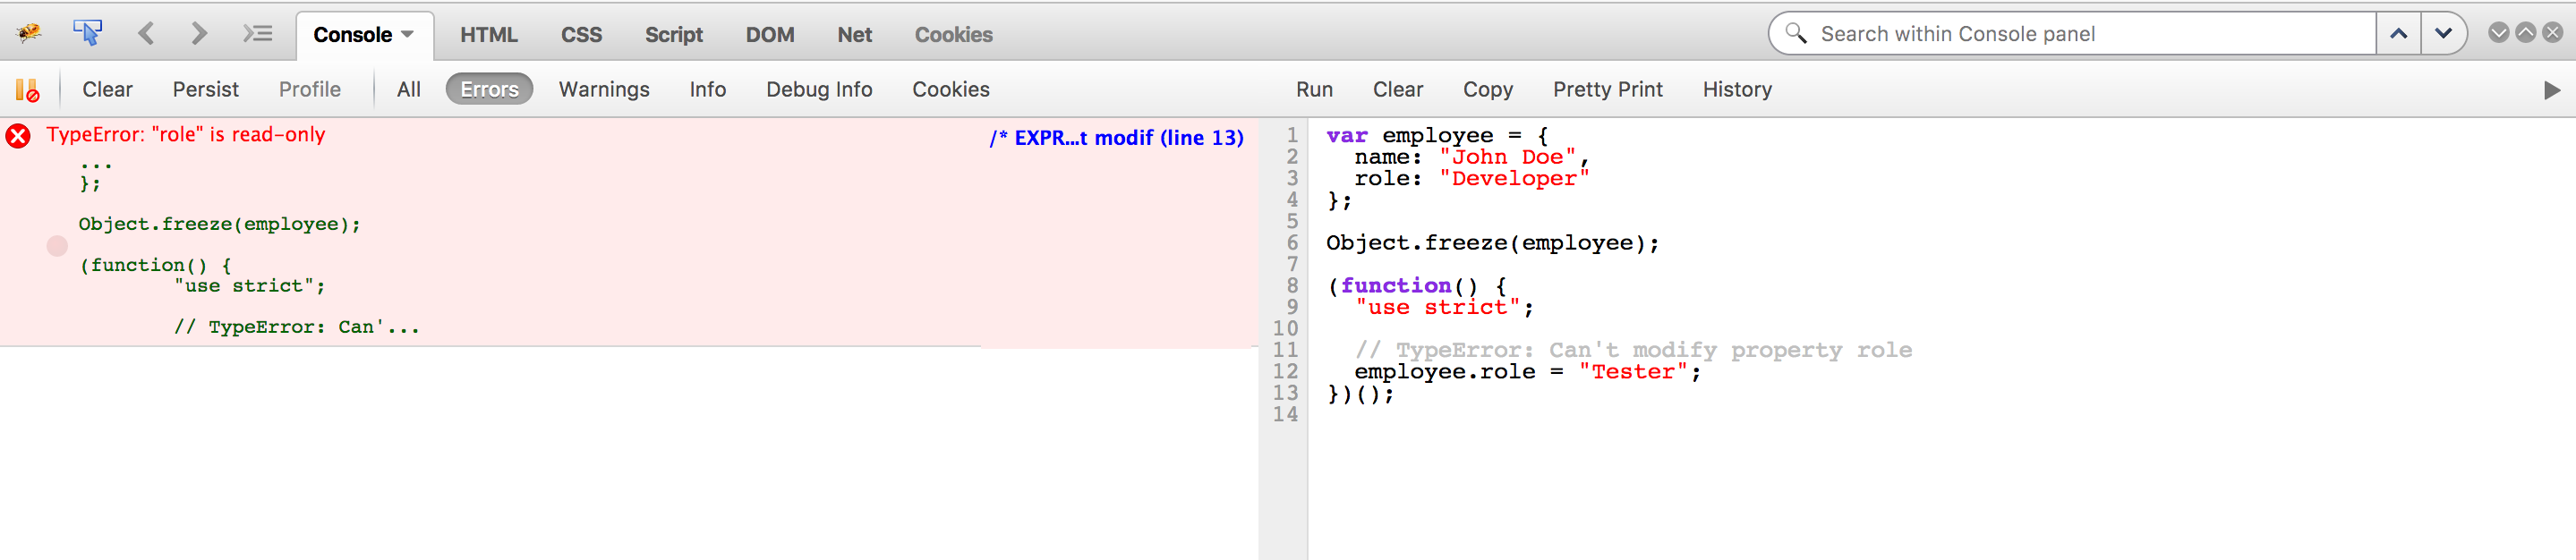Click the break on all errors icon
Viewport: 2576px width, 560px height.
(x=27, y=90)
